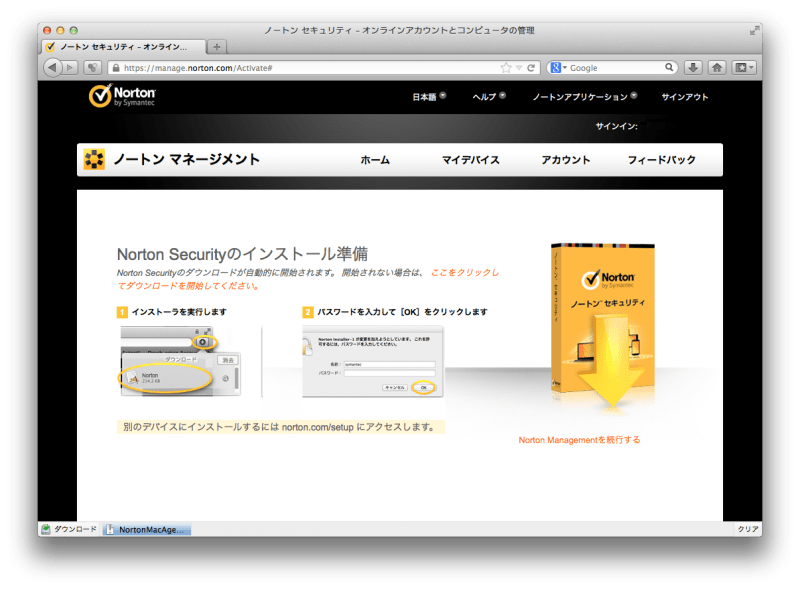Open the フィードバック navigation tab
This screenshot has height=589, width=800.
[x=661, y=160]
